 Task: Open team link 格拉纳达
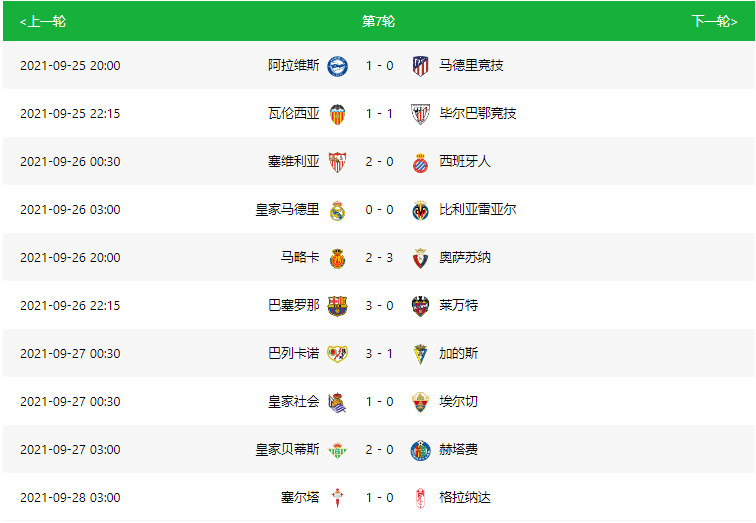point(465,497)
